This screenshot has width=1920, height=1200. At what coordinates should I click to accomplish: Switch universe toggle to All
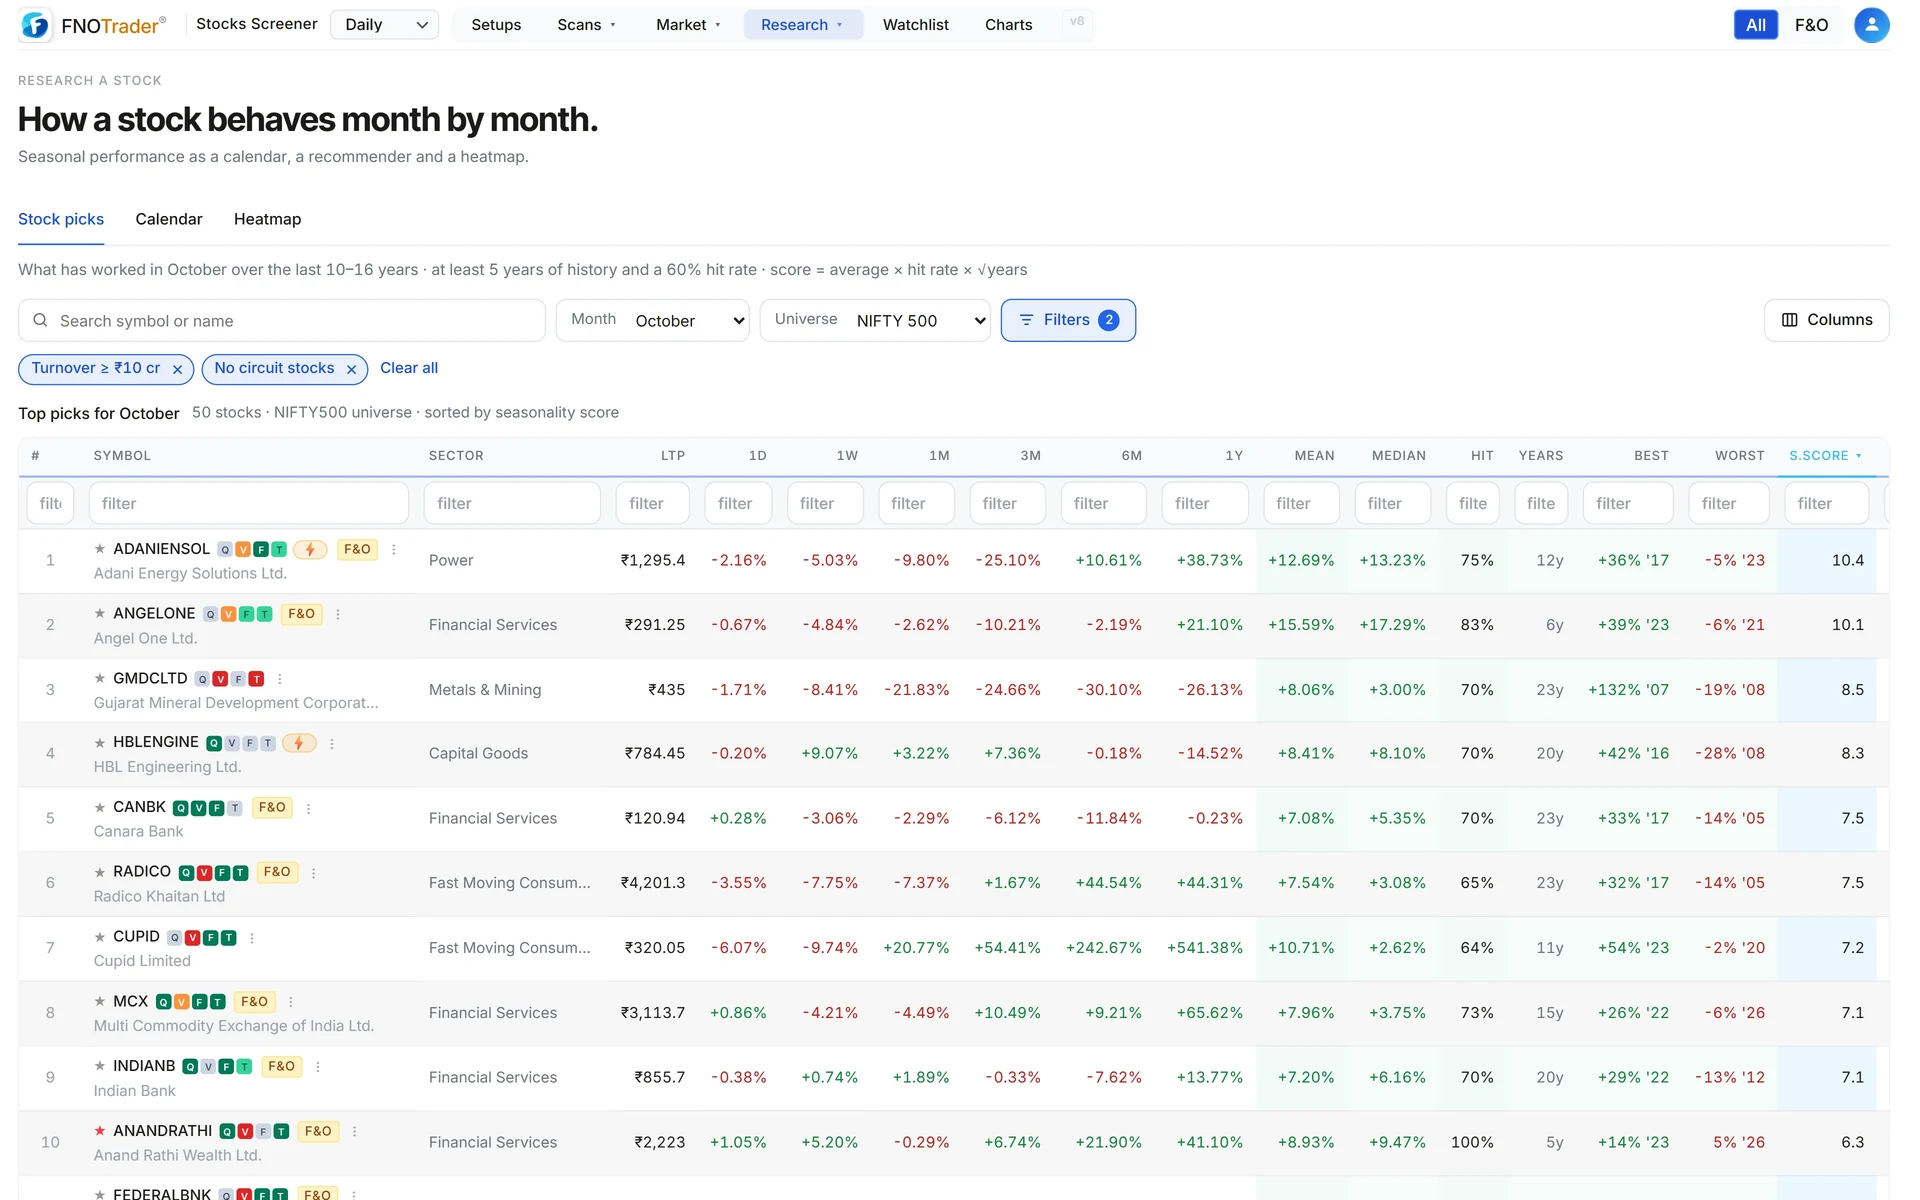pyautogui.click(x=1755, y=25)
